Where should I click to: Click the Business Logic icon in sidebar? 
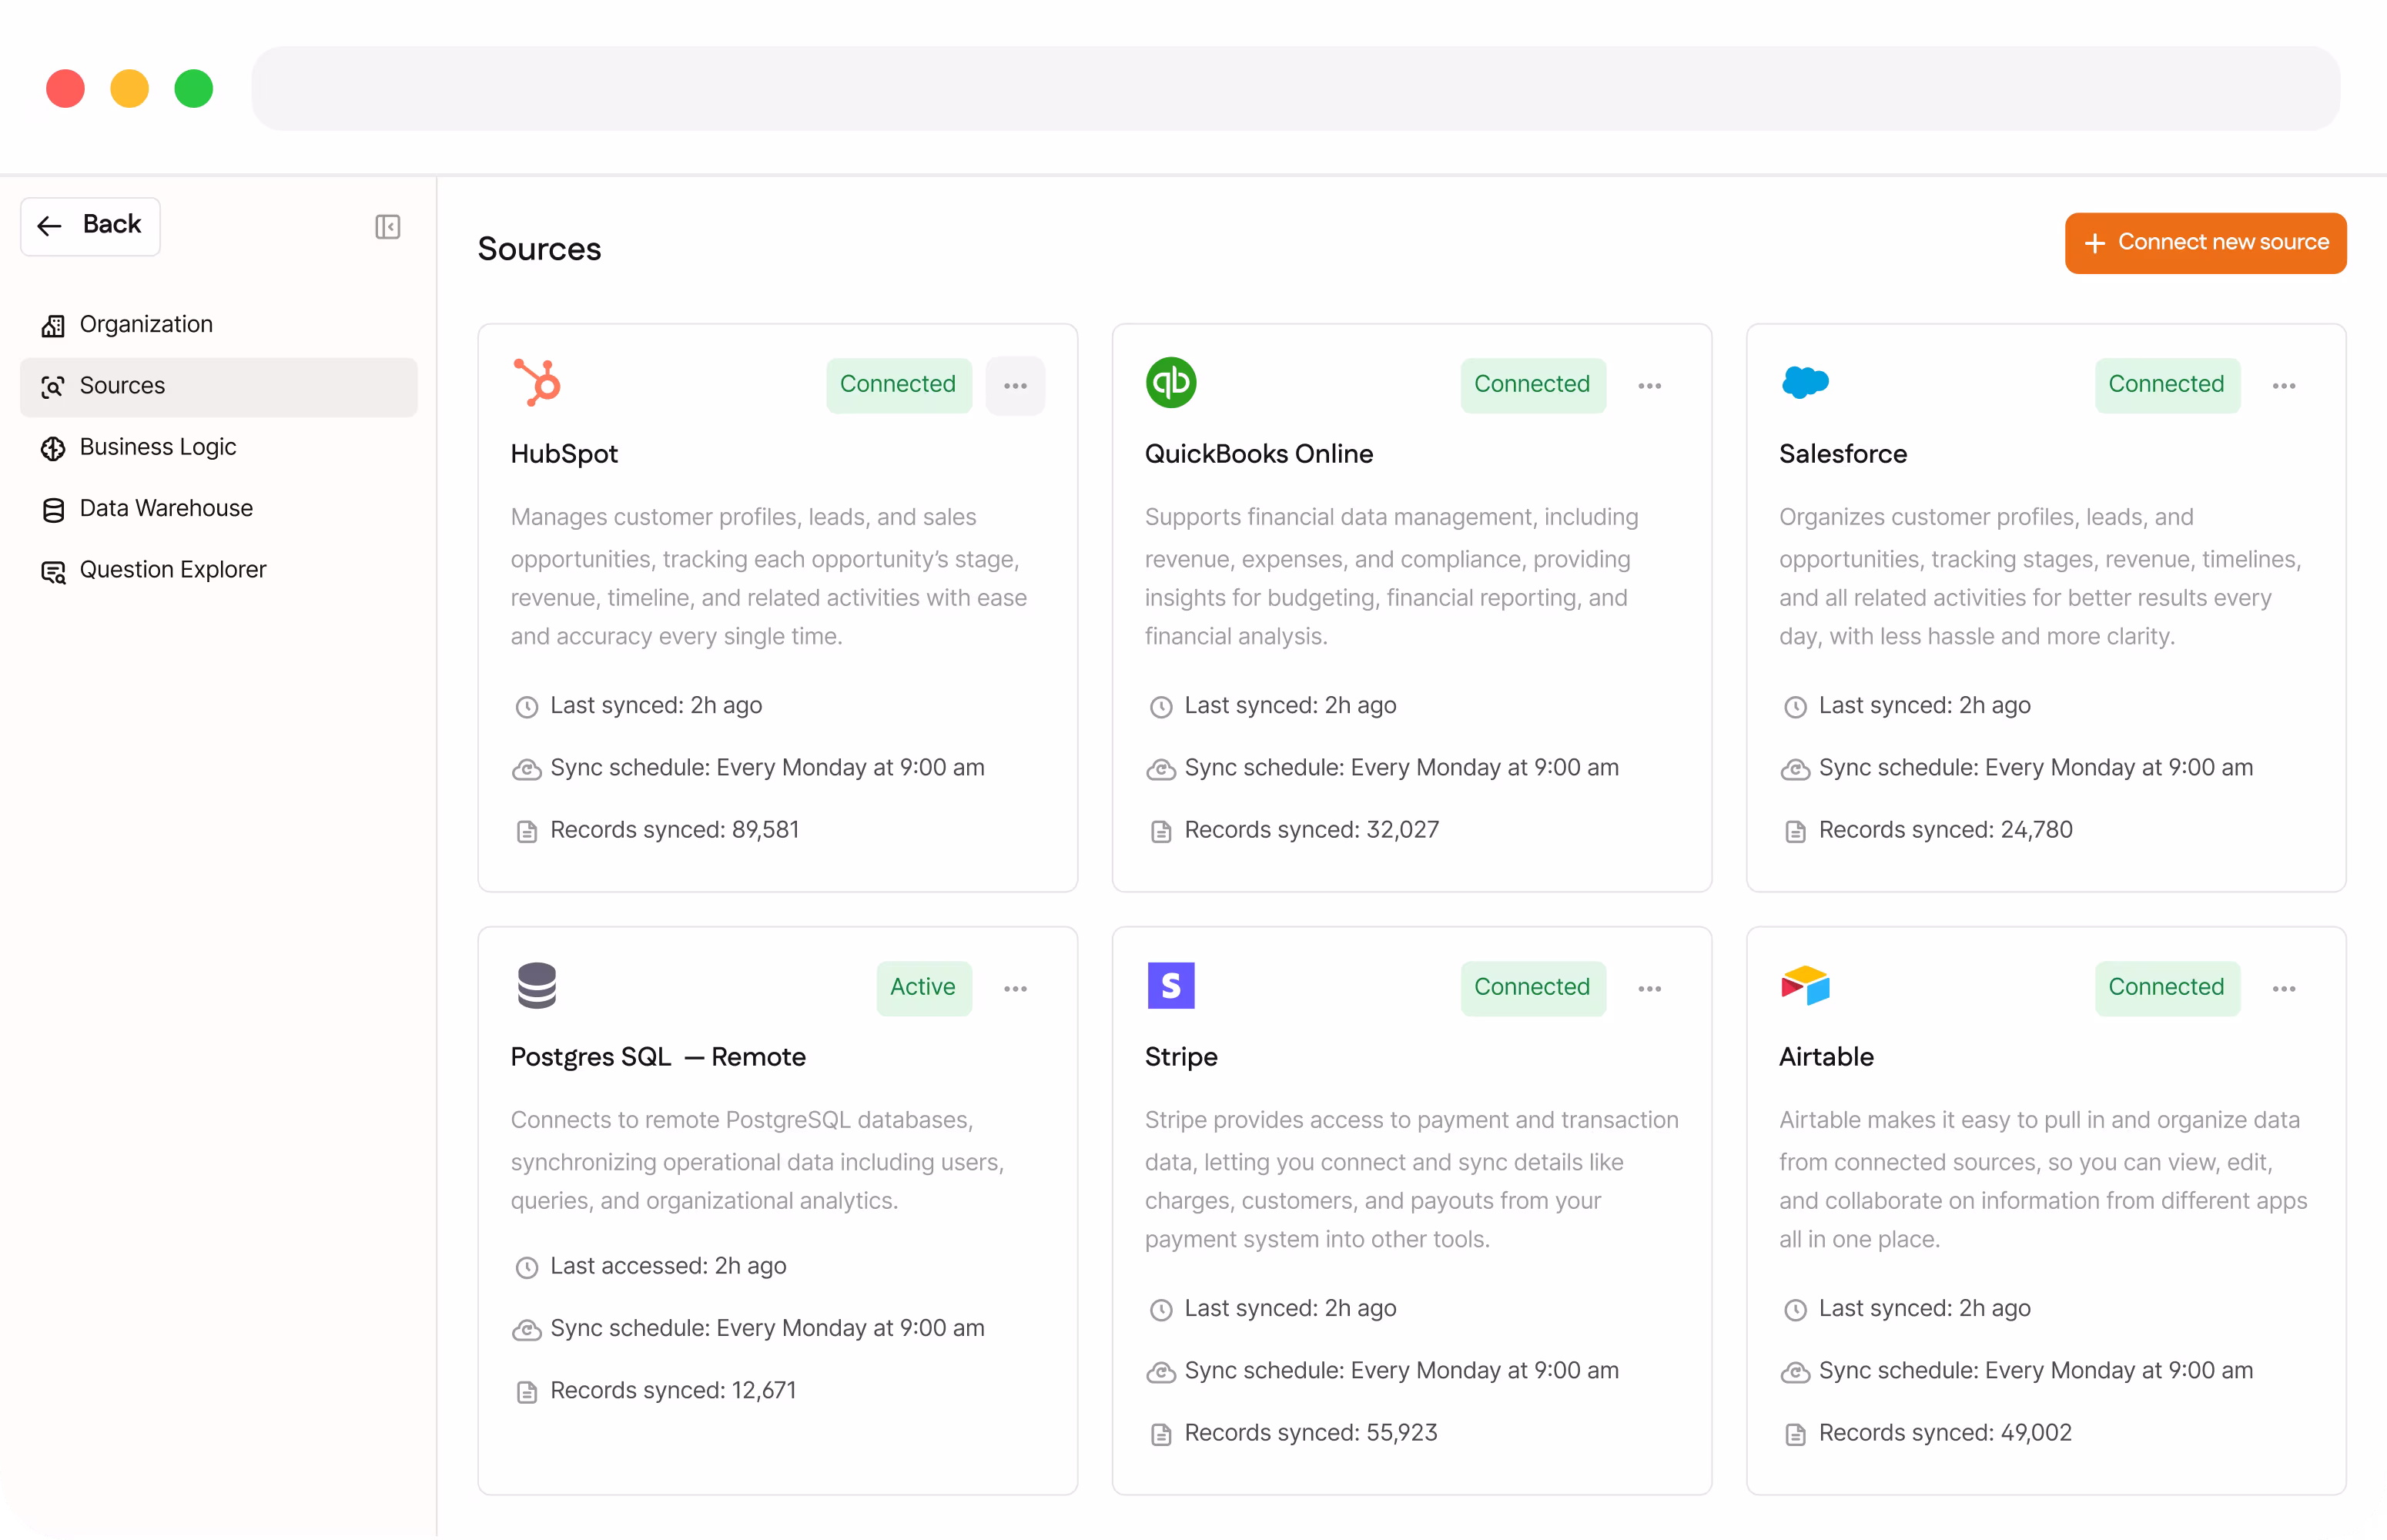pyautogui.click(x=53, y=448)
